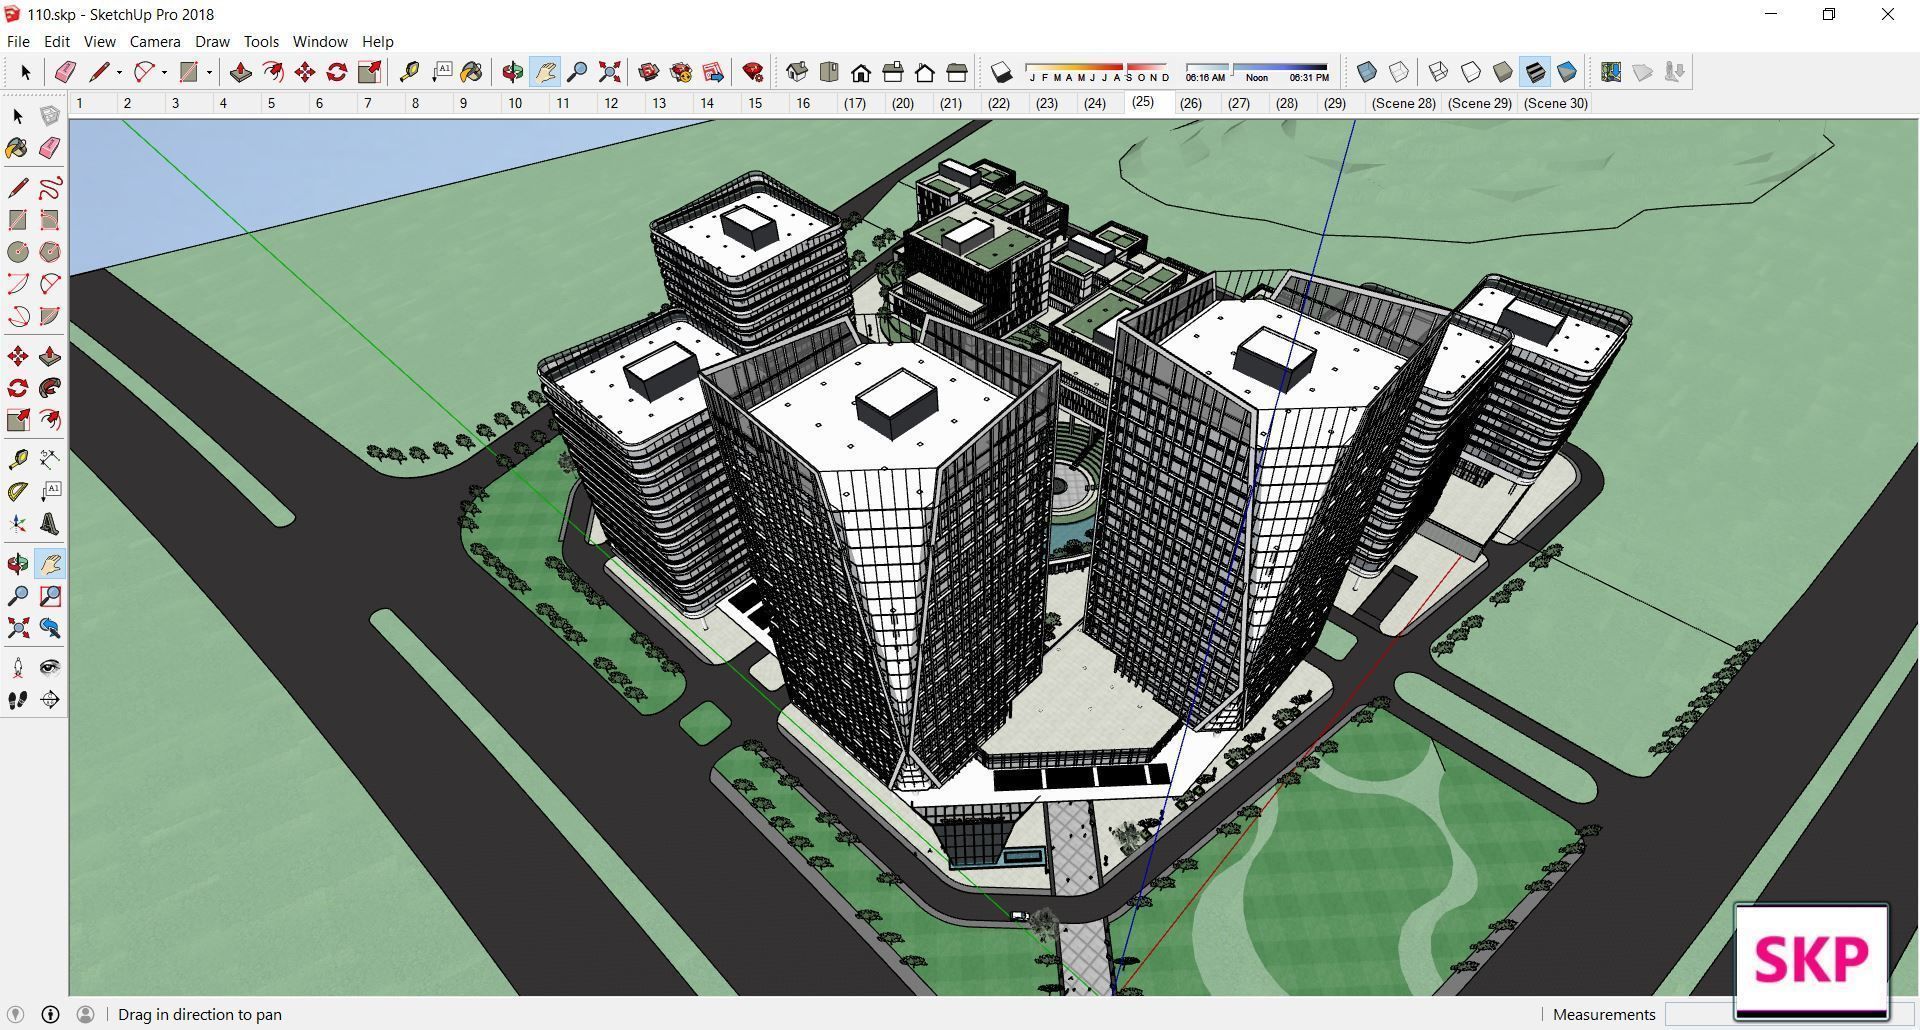Choose the Axes tool

18,523
